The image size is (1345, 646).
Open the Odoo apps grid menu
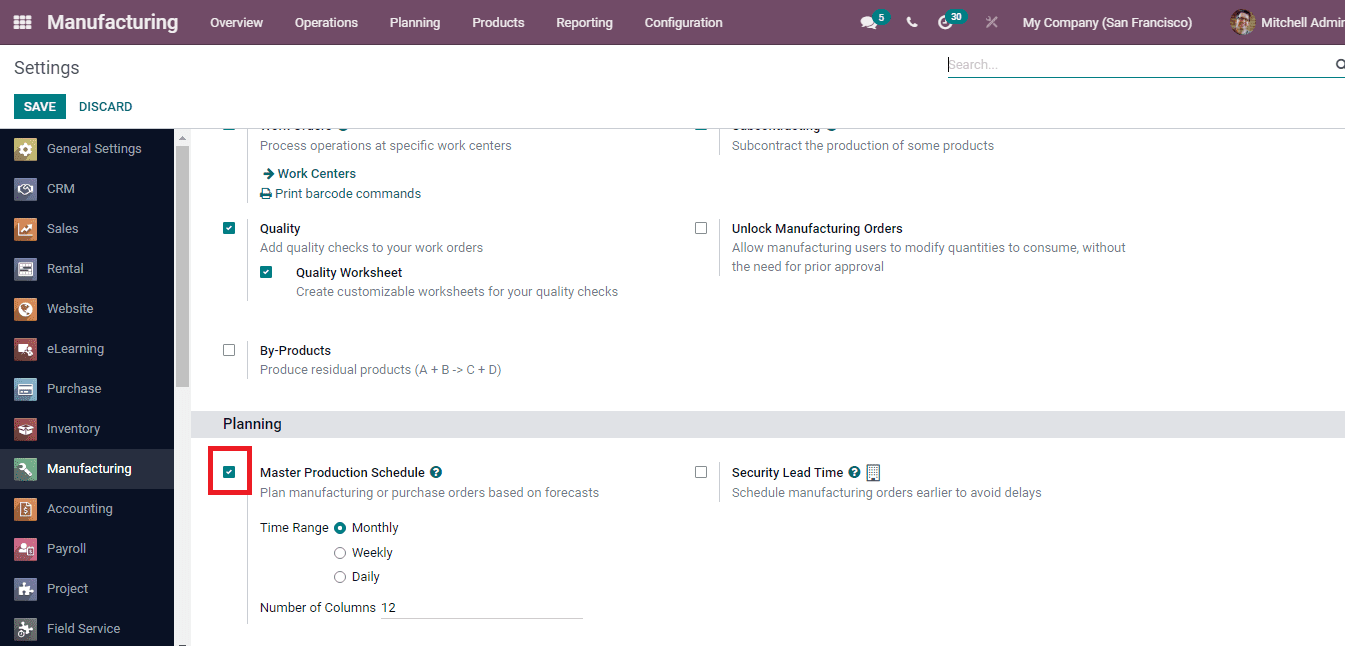22,22
